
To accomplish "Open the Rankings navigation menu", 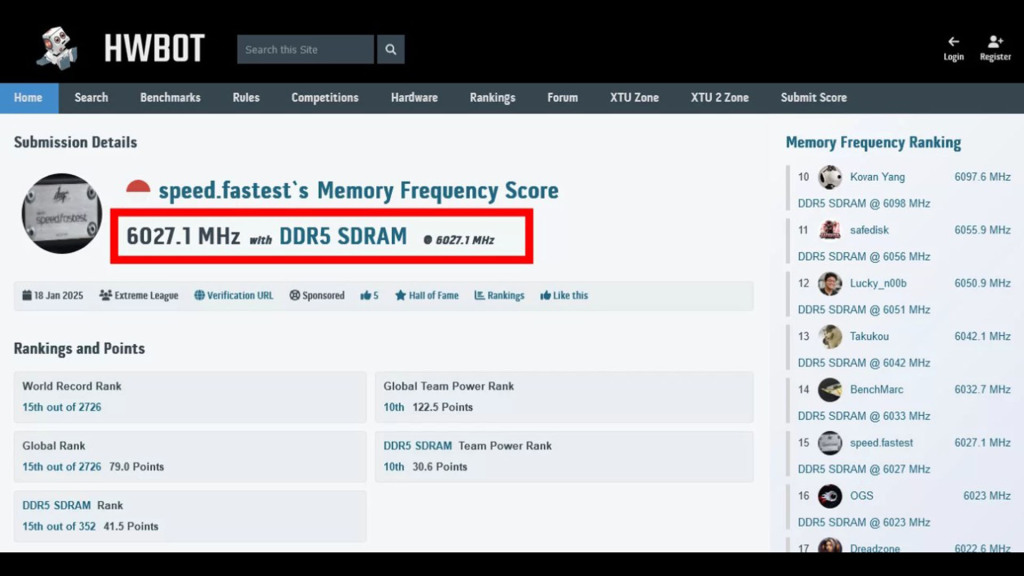I will point(492,98).
